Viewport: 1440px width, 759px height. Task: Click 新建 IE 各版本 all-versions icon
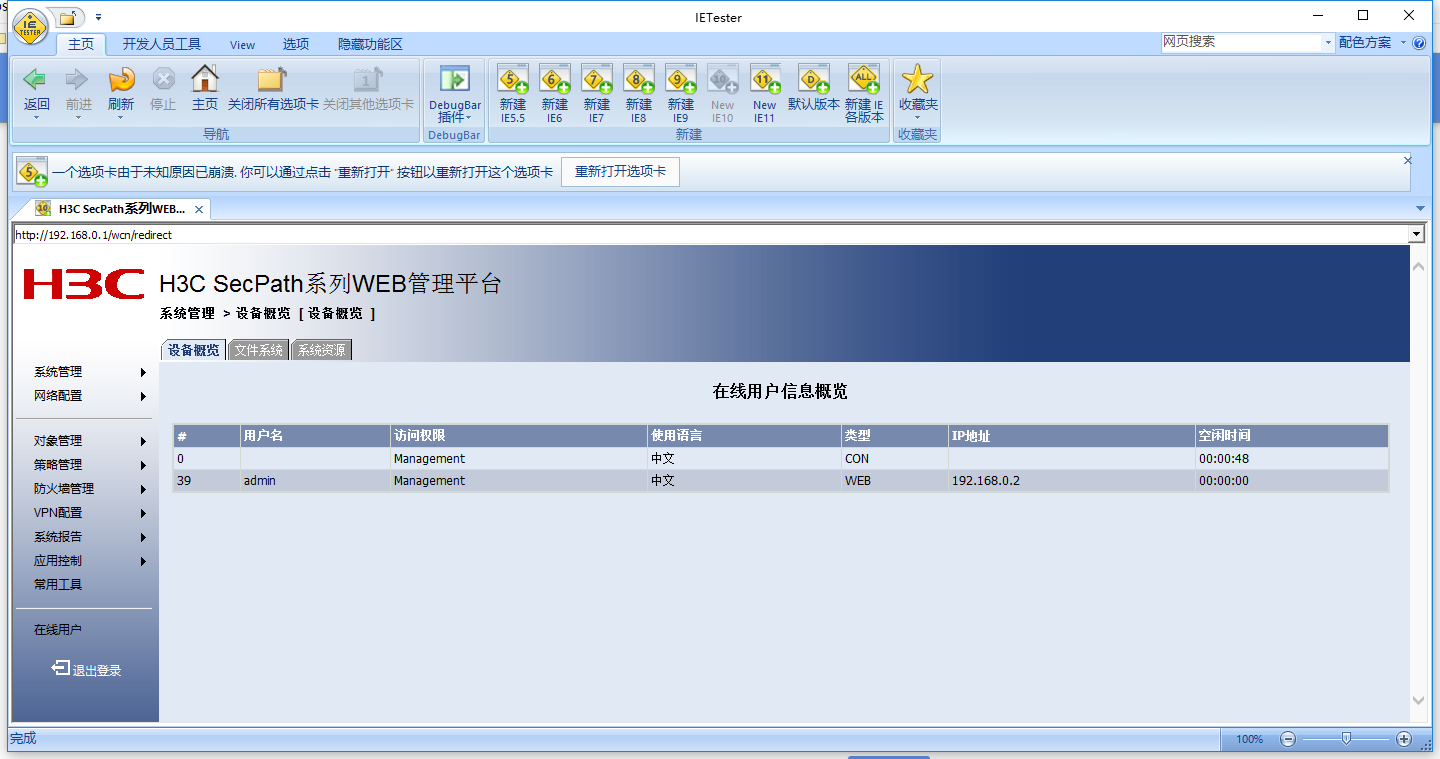point(864,79)
